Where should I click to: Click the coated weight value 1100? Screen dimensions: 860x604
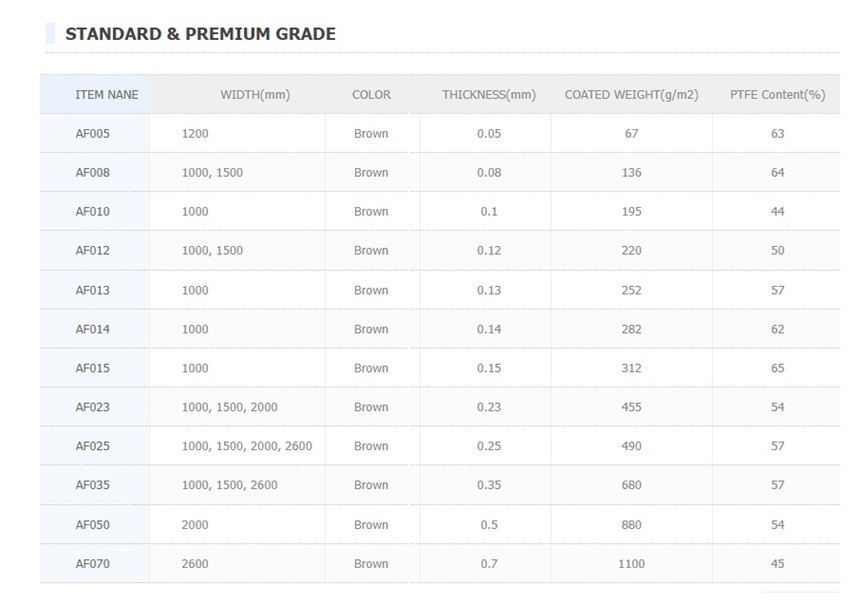pyautogui.click(x=631, y=564)
